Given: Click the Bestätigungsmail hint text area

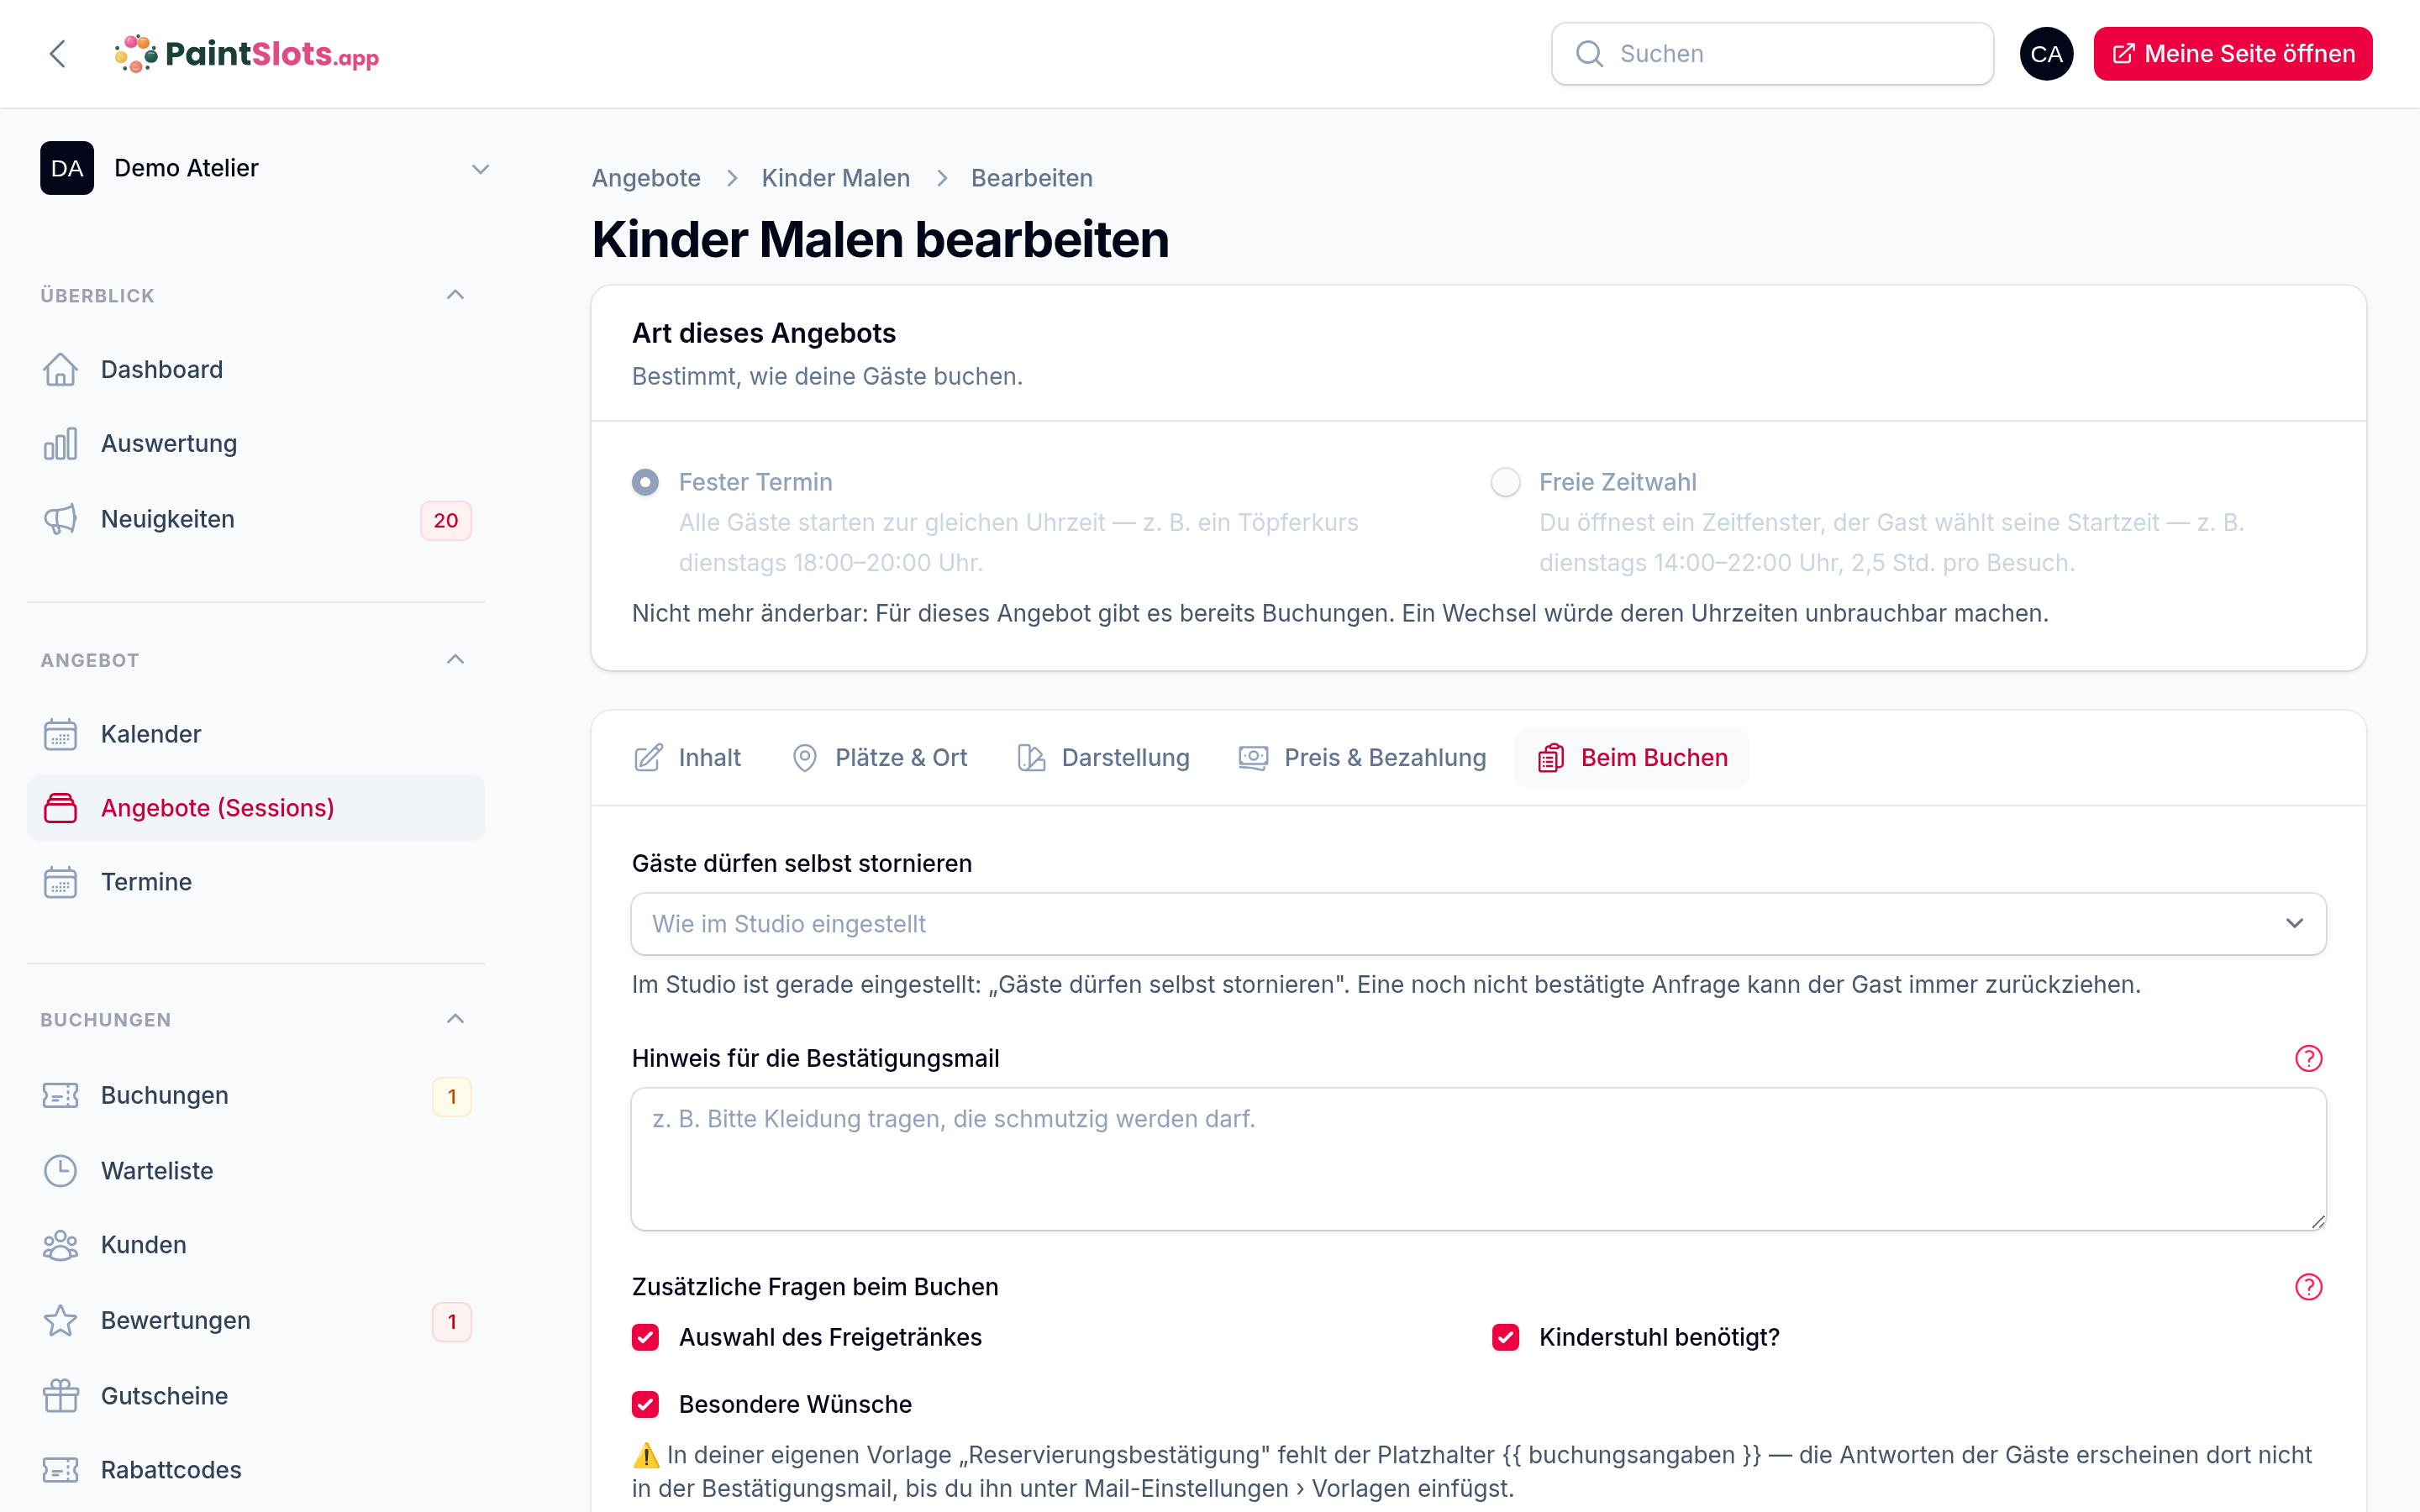Looking at the screenshot, I should tap(1478, 1159).
